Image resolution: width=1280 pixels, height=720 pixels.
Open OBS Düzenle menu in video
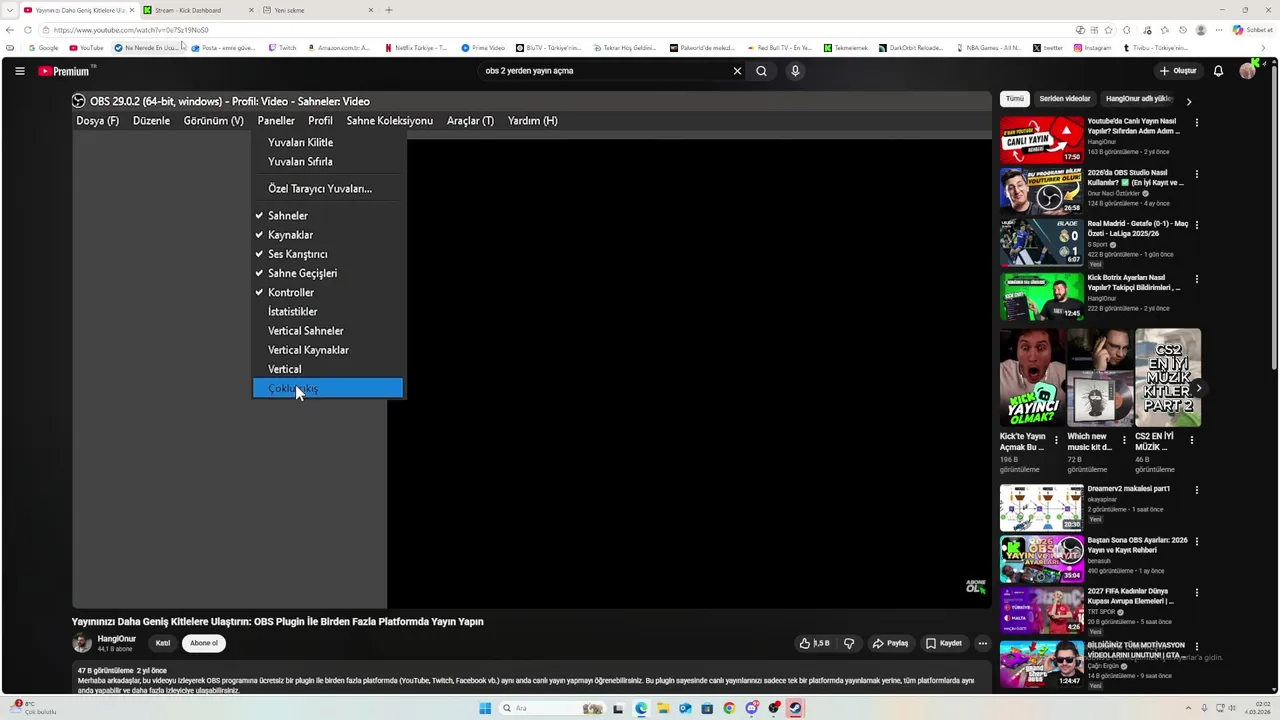[x=151, y=121]
